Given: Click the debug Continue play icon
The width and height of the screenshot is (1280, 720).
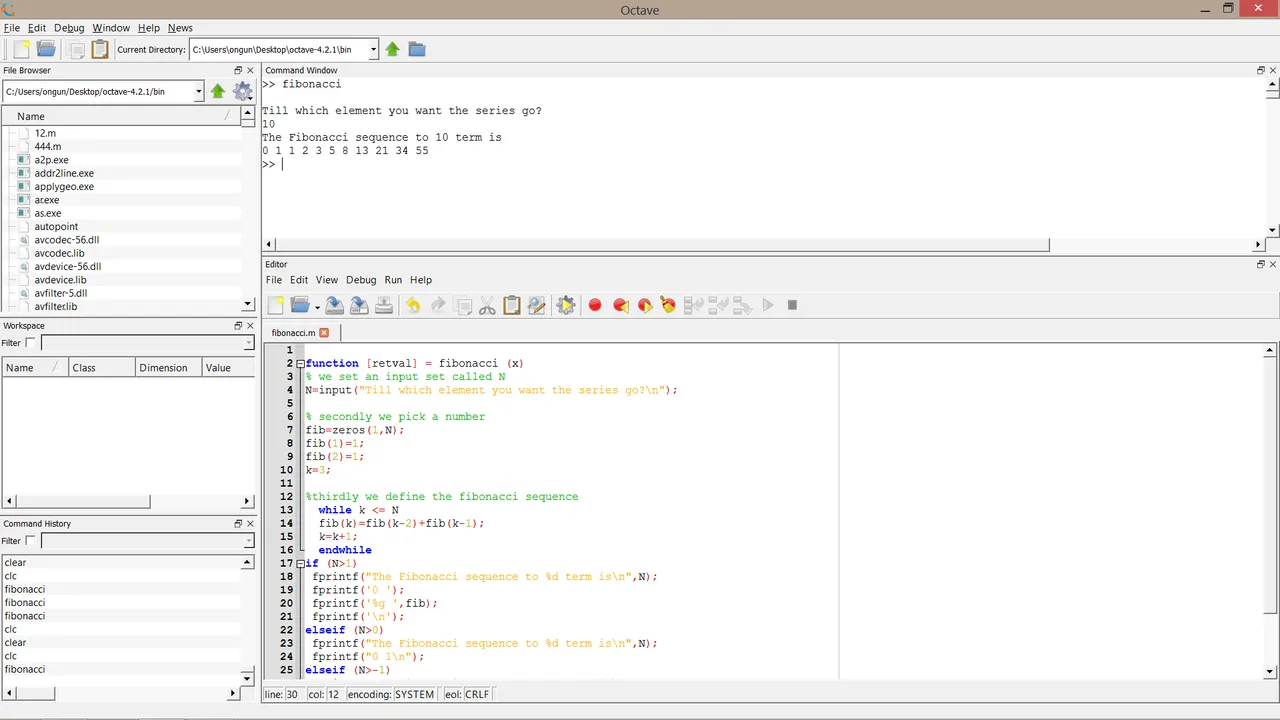Looking at the screenshot, I should [768, 305].
